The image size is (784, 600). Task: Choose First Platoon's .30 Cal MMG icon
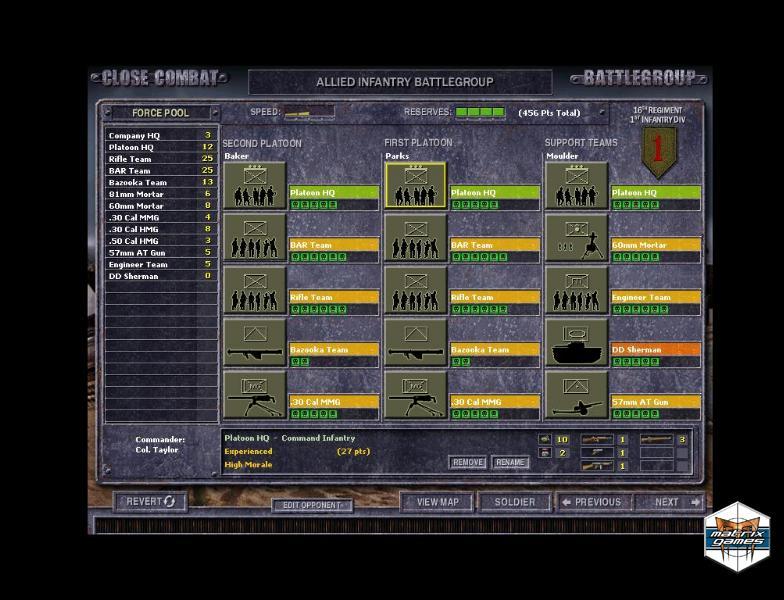pos(415,395)
